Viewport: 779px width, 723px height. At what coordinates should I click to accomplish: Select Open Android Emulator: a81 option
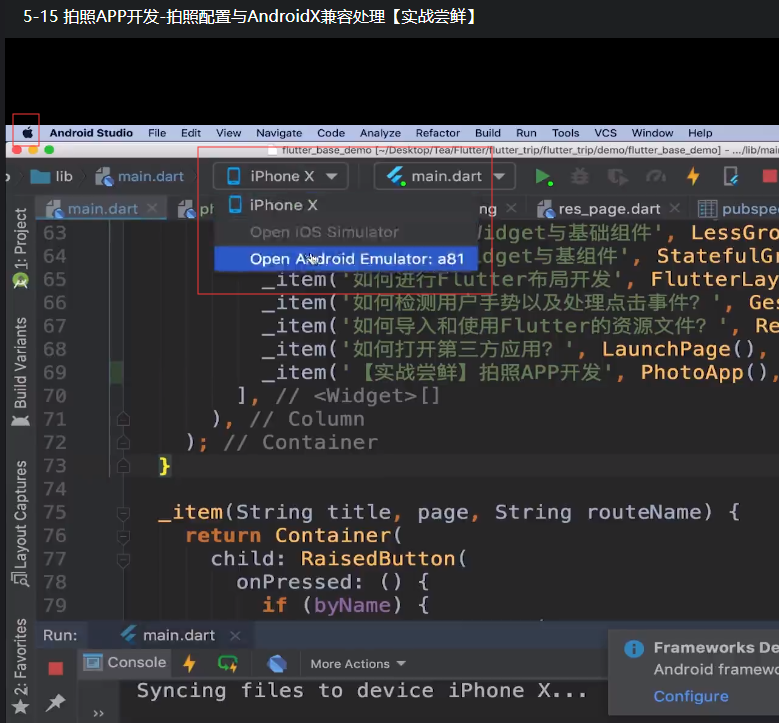point(356,259)
